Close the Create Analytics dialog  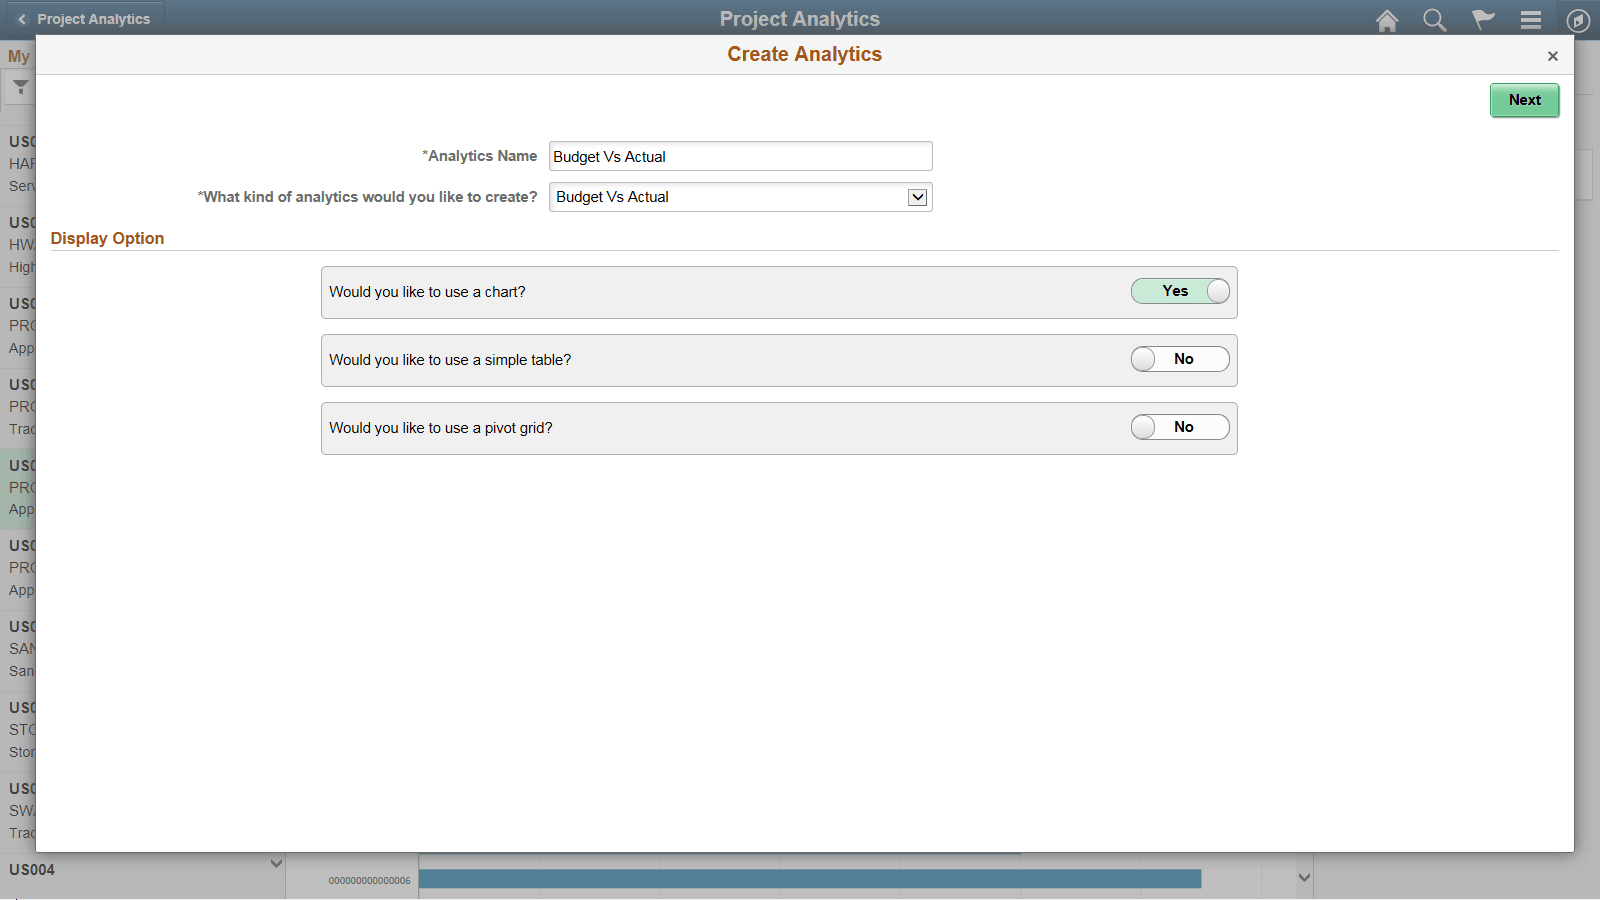pos(1553,56)
